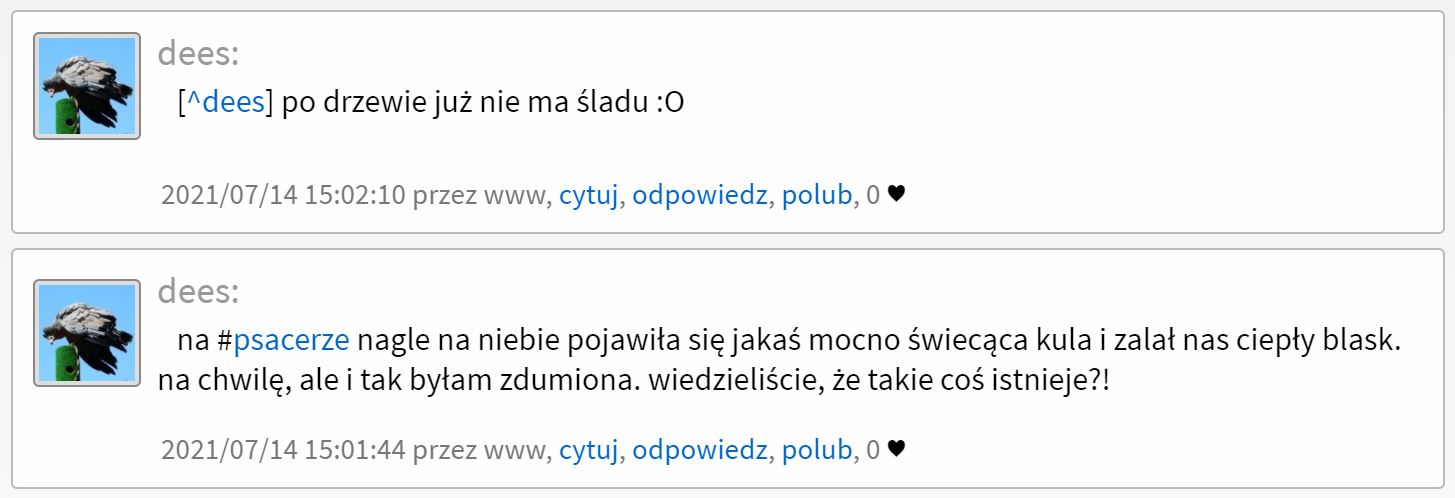
Task: Open the bird avatar of the bottom post
Action: coord(86,333)
